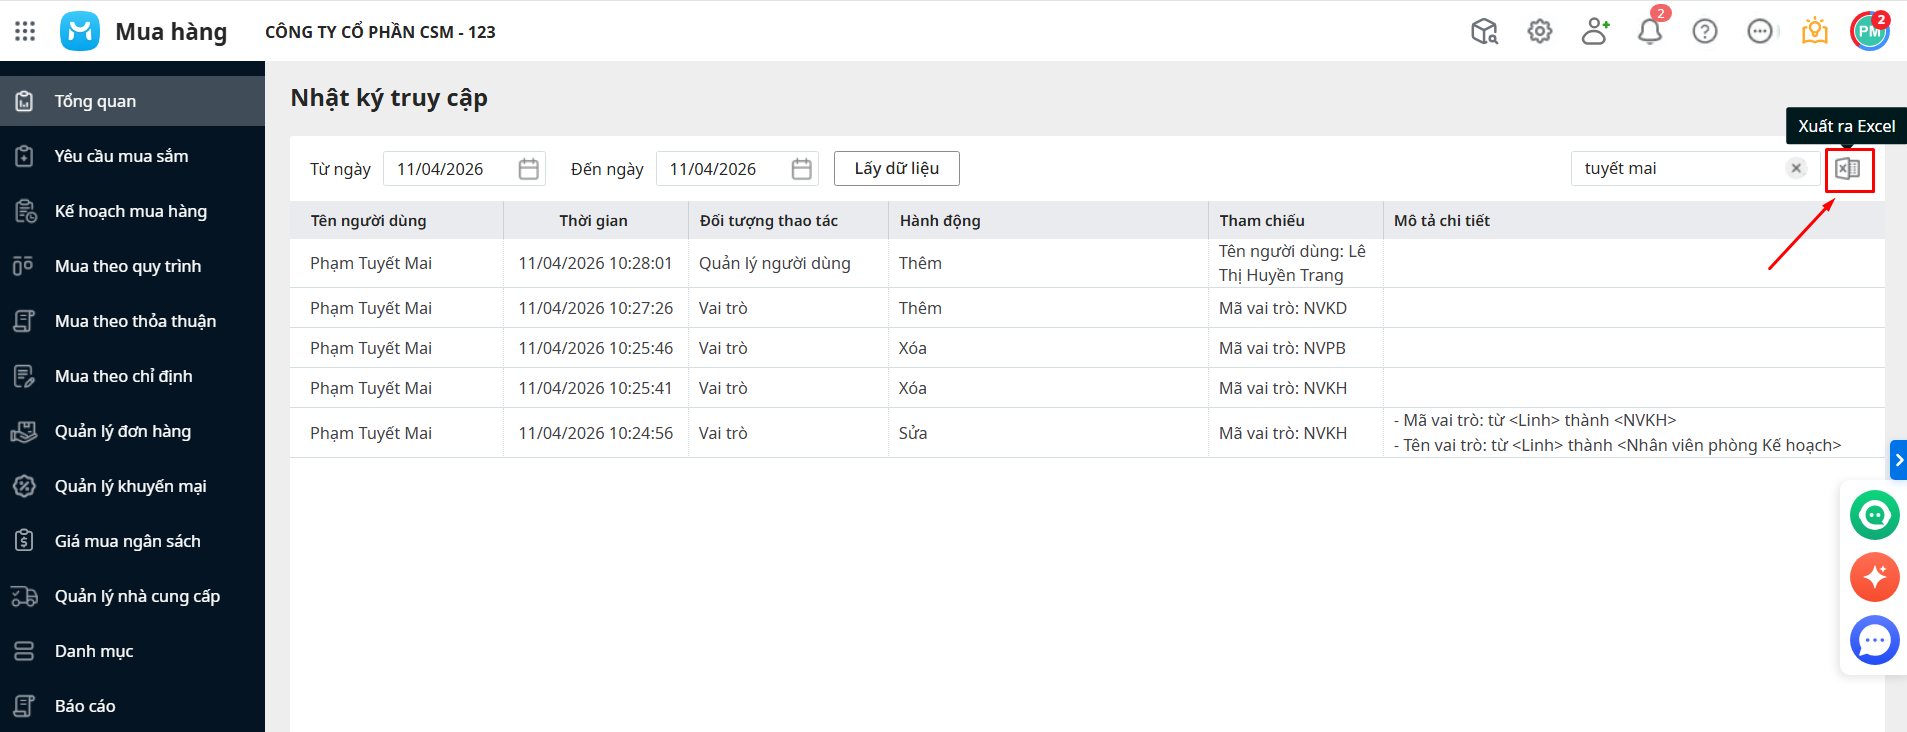The height and width of the screenshot is (732, 1907).
Task: Open the notifications bell
Action: coord(1649,32)
